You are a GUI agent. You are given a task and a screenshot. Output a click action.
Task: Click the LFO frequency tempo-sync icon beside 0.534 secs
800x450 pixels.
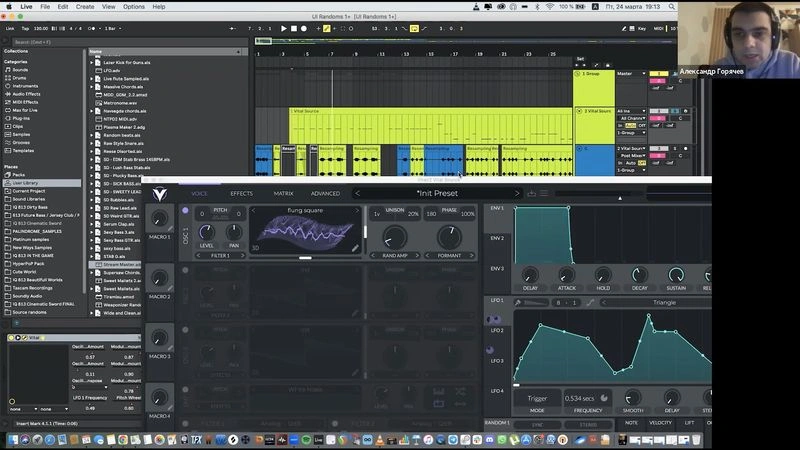(604, 398)
